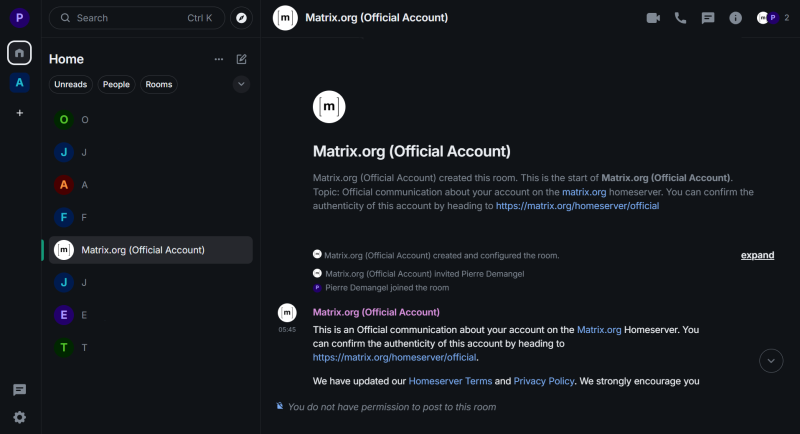The width and height of the screenshot is (800, 434).
Task: Select the Home space icon
Action: (19, 53)
